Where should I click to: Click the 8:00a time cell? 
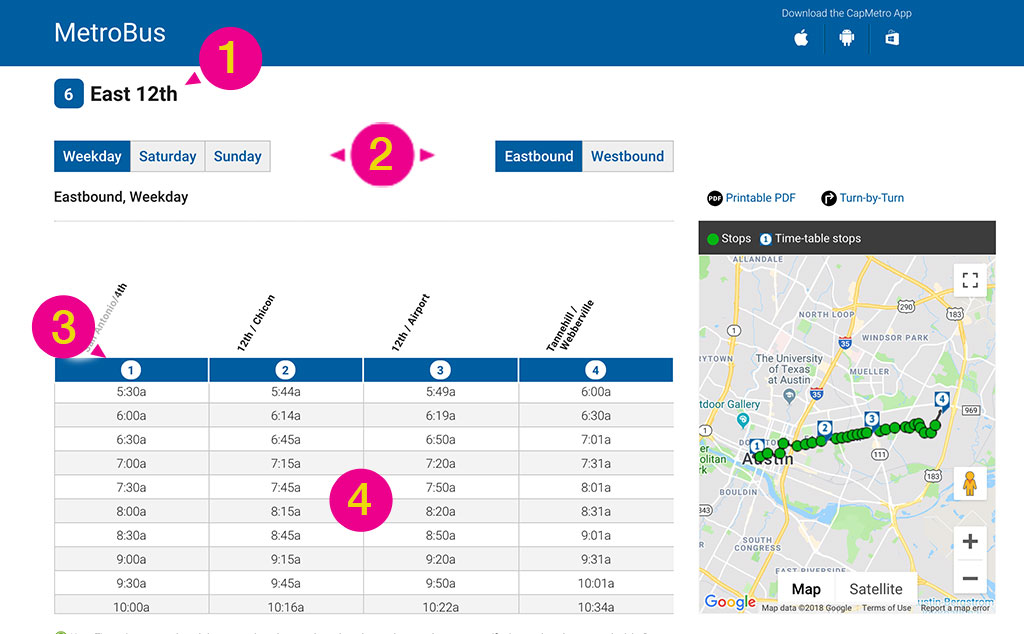tap(131, 511)
